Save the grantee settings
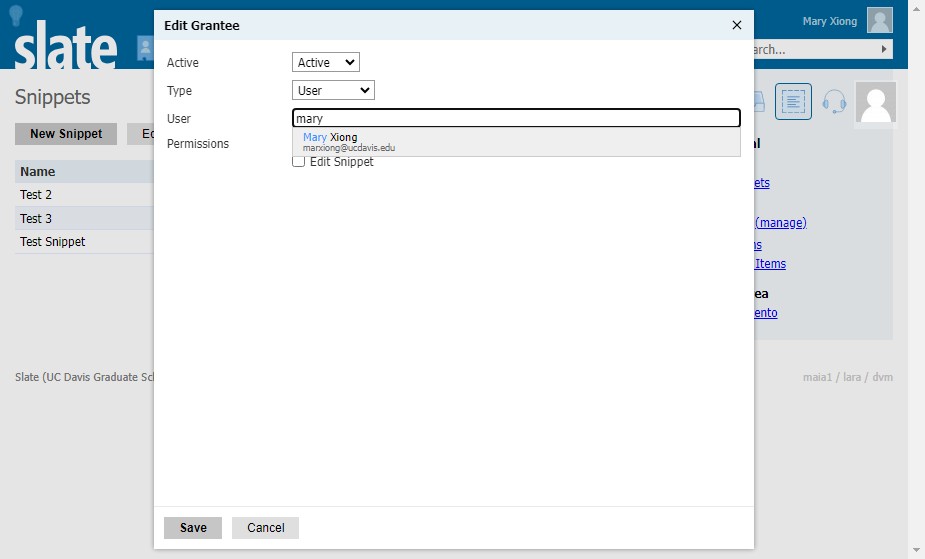This screenshot has width=925, height=559. tap(193, 528)
